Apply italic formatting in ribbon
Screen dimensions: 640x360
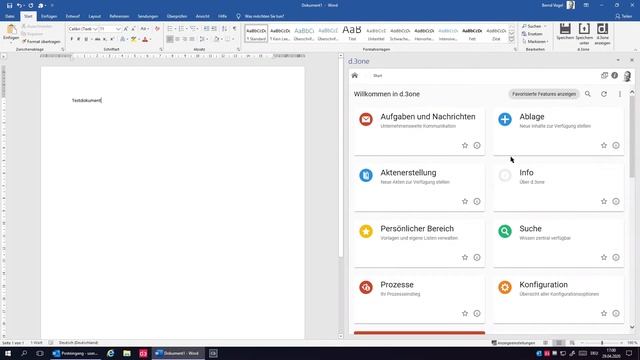click(x=78, y=39)
